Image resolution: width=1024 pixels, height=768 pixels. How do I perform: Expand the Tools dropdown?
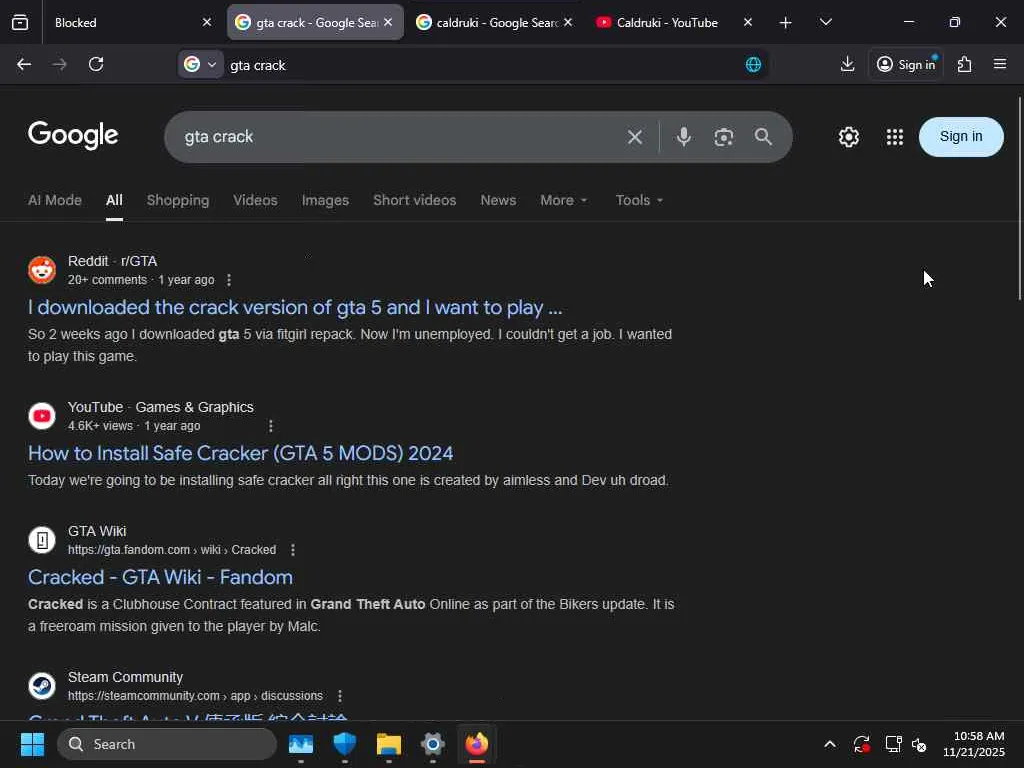(x=639, y=200)
